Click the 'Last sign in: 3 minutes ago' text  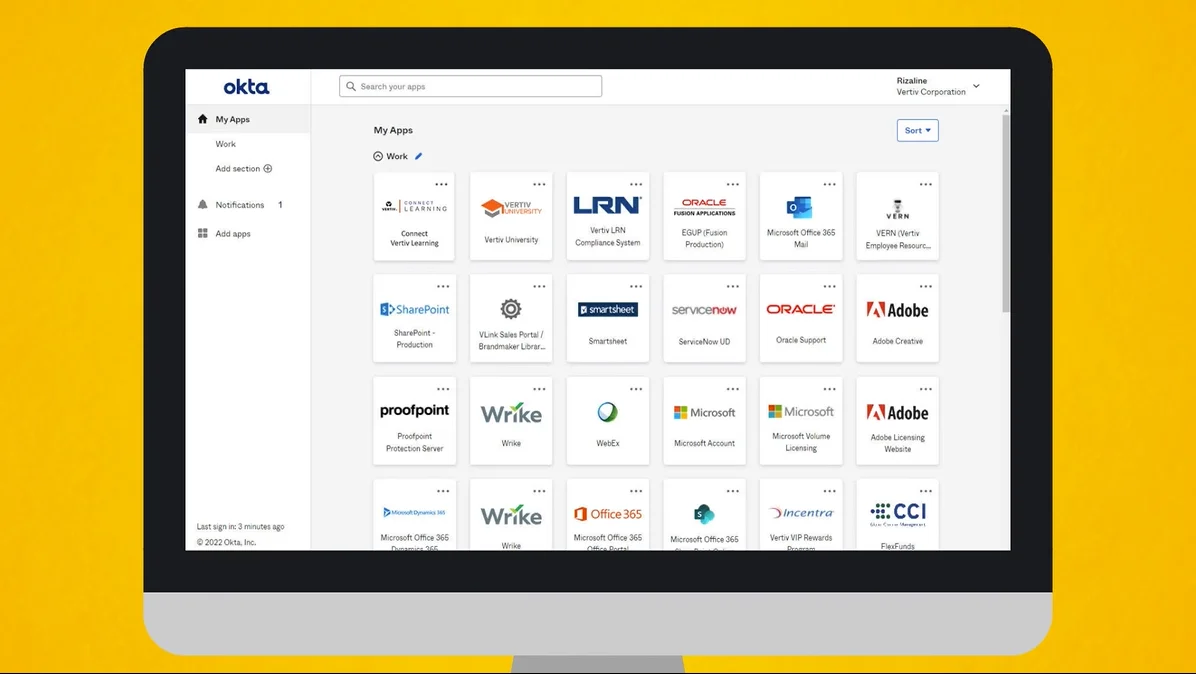click(x=240, y=526)
